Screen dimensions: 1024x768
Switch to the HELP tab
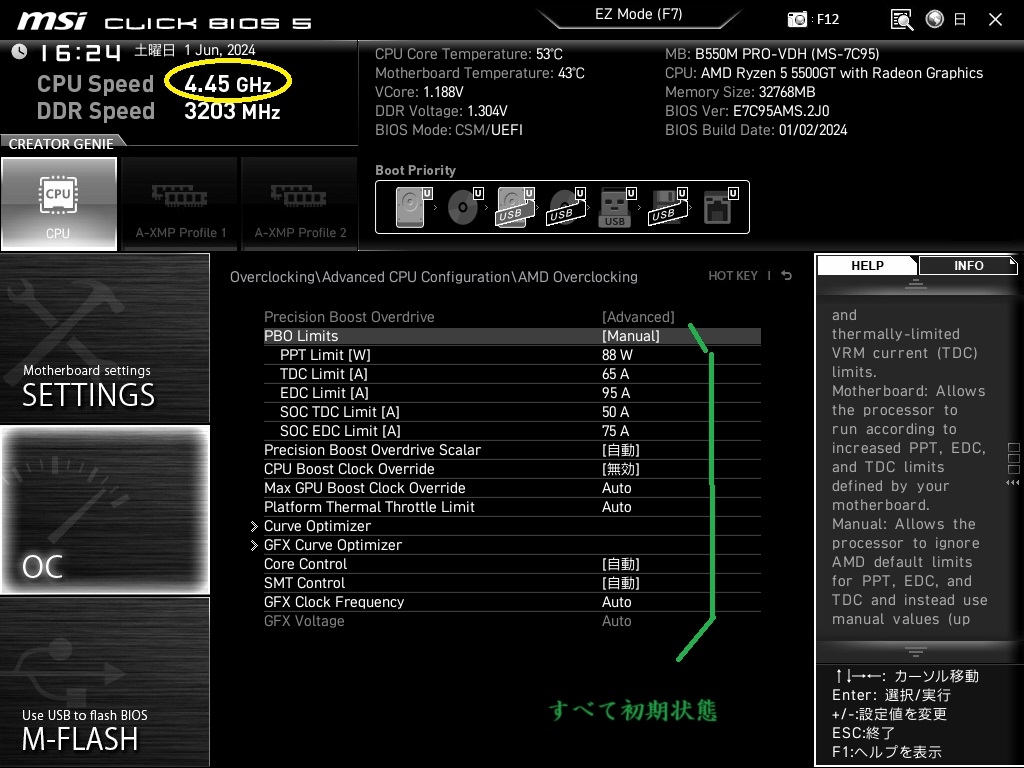867,266
